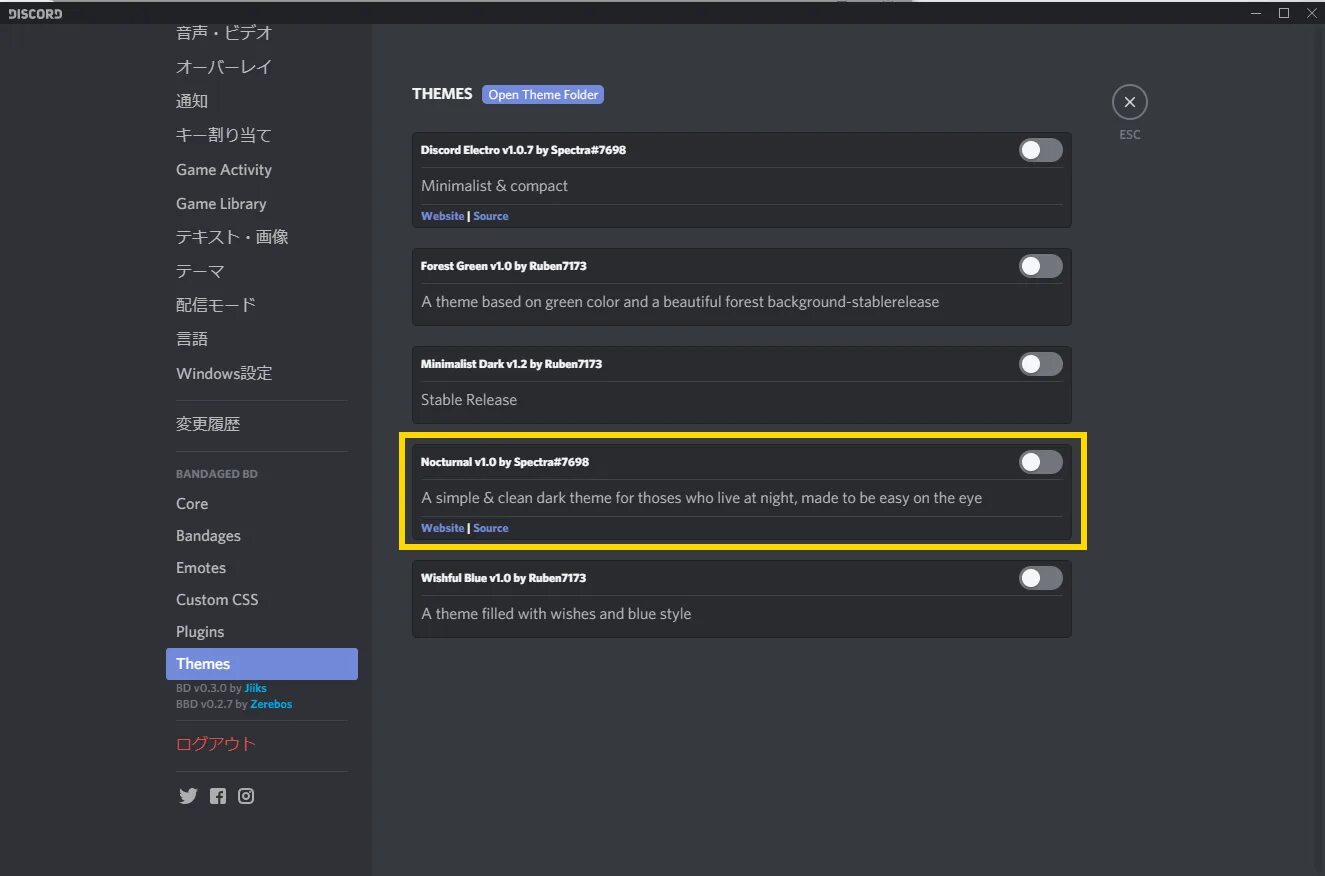Maximize the Discord window
This screenshot has height=876, width=1325.
(1285, 13)
